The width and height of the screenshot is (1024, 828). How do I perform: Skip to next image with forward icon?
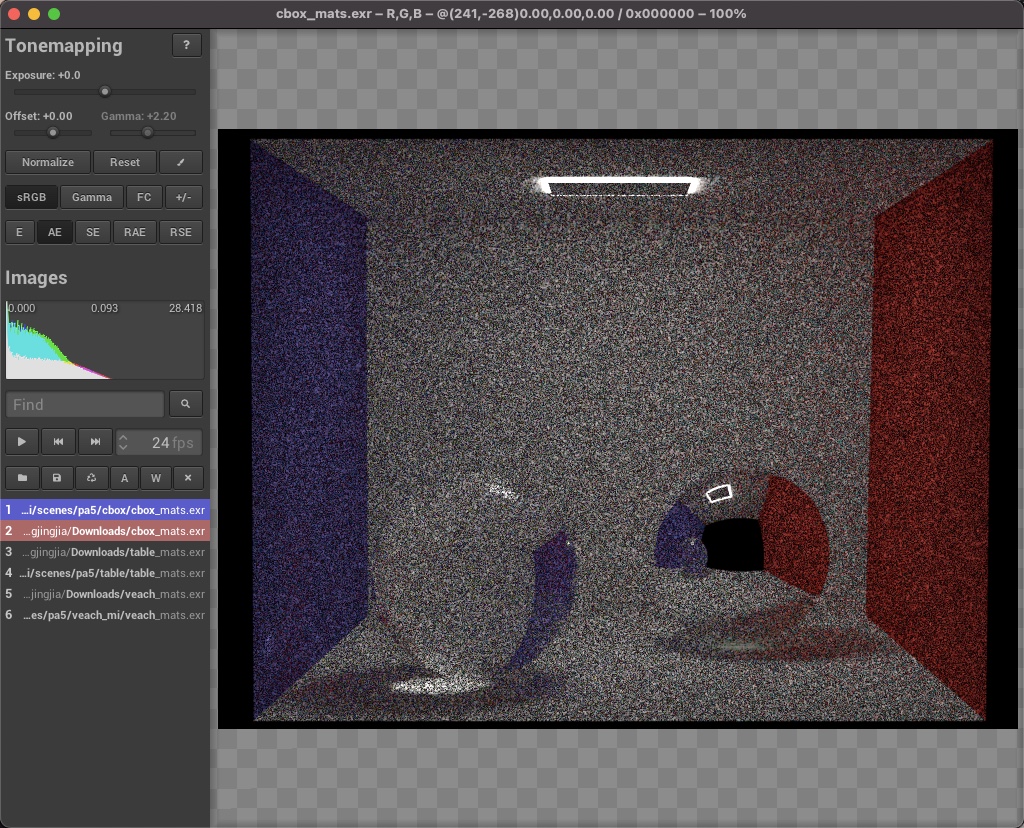pos(95,442)
